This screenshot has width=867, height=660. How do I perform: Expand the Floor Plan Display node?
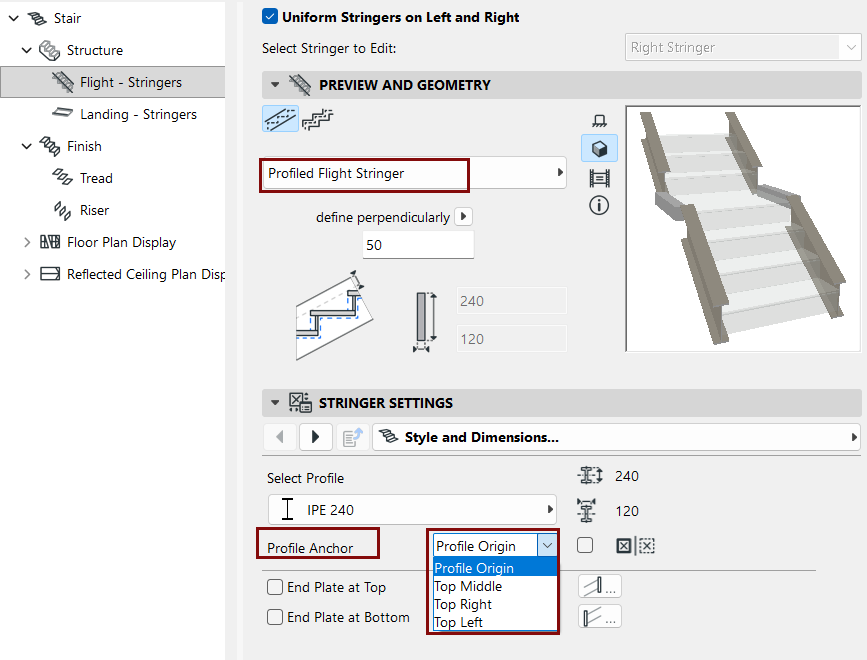[27, 243]
